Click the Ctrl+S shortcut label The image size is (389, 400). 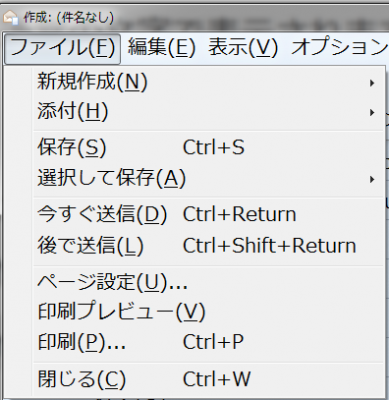(214, 148)
